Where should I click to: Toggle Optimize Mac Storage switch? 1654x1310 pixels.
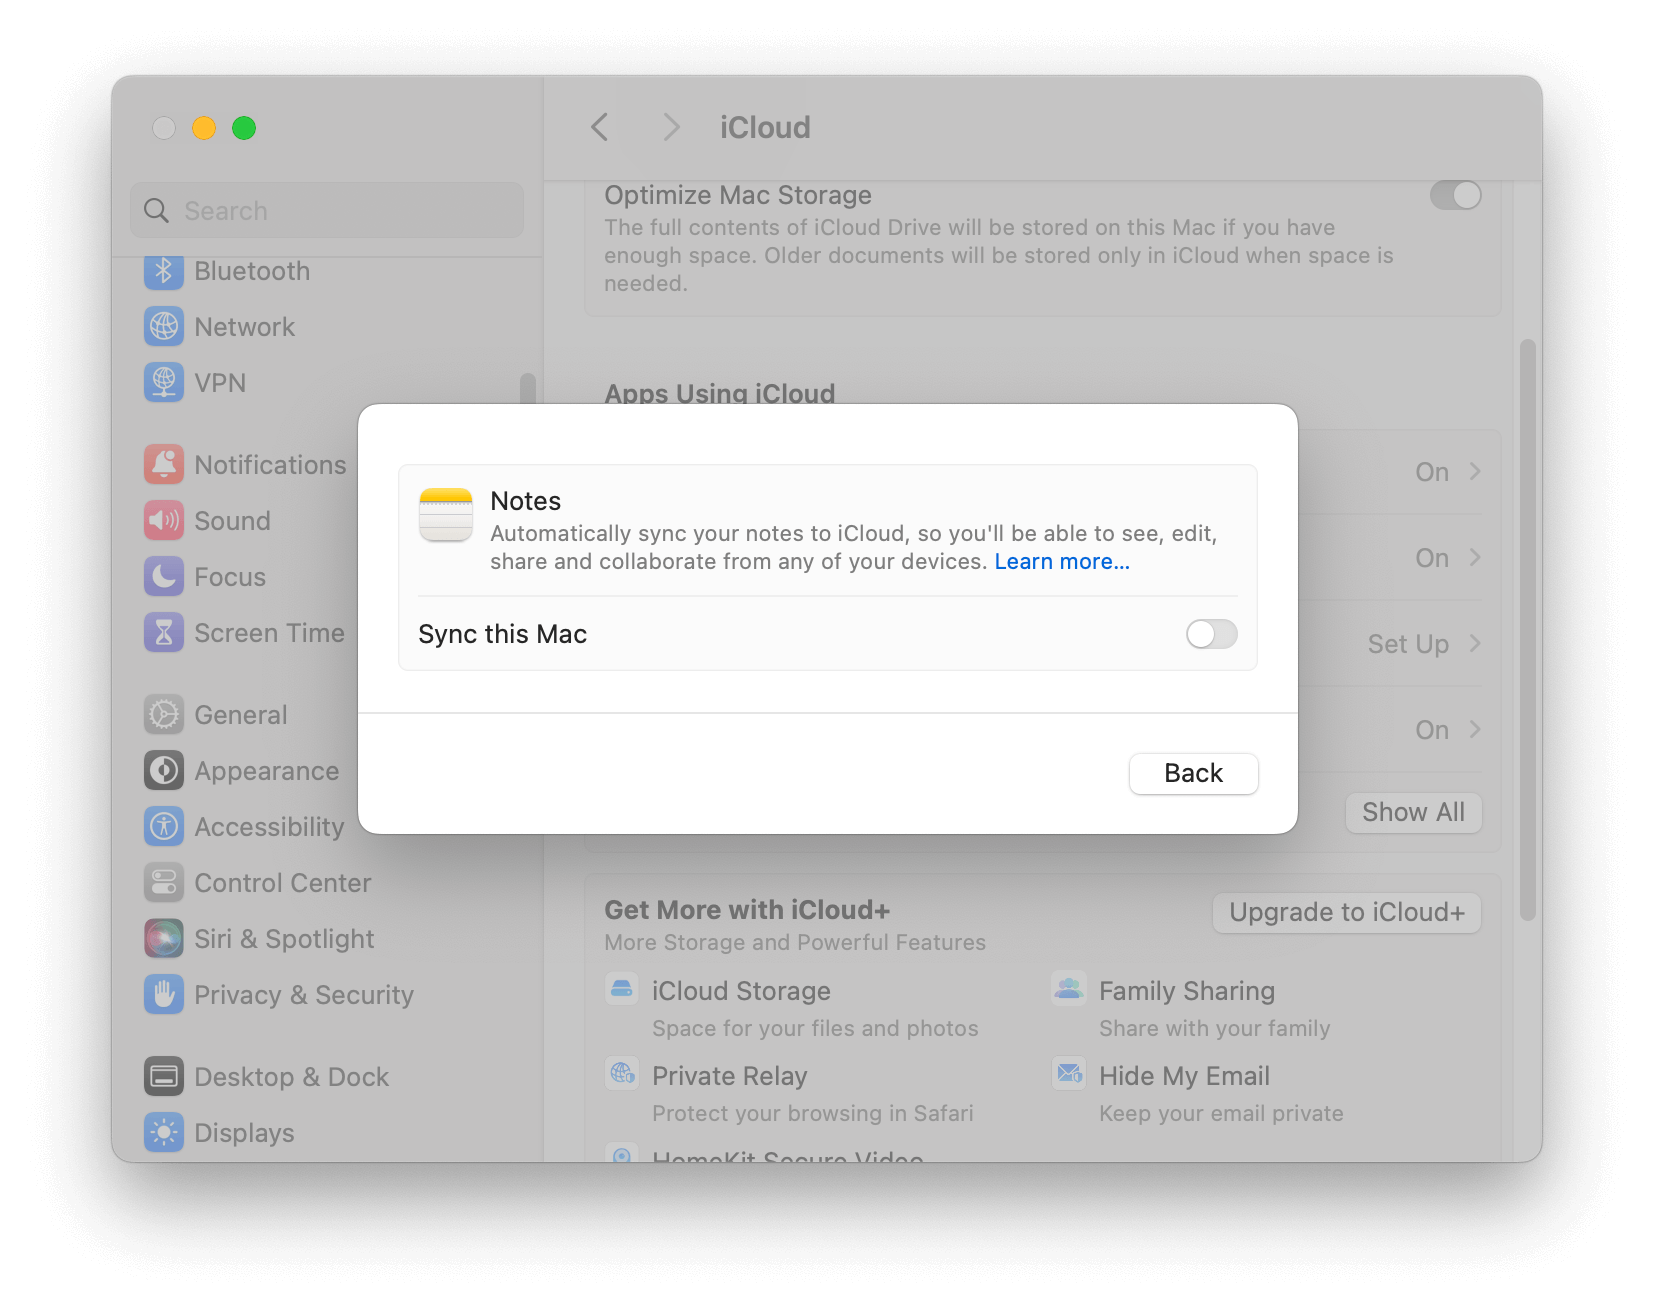click(1455, 195)
